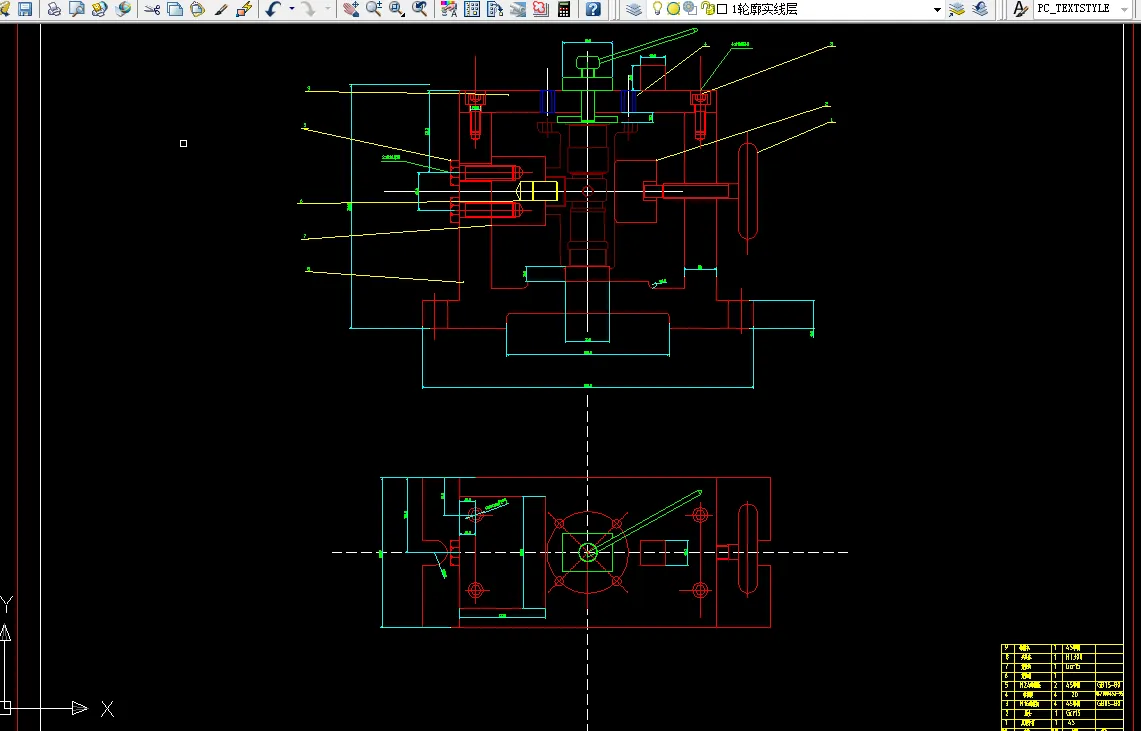
Task: Open the Properties palette icon
Action: coord(449,9)
